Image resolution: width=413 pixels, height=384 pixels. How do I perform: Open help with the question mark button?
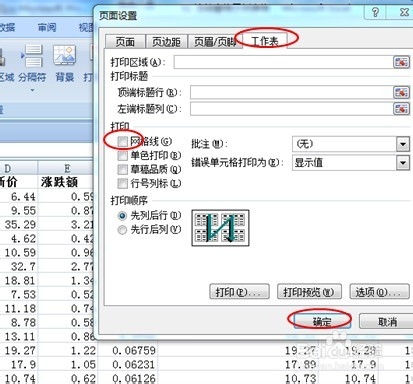point(375,13)
